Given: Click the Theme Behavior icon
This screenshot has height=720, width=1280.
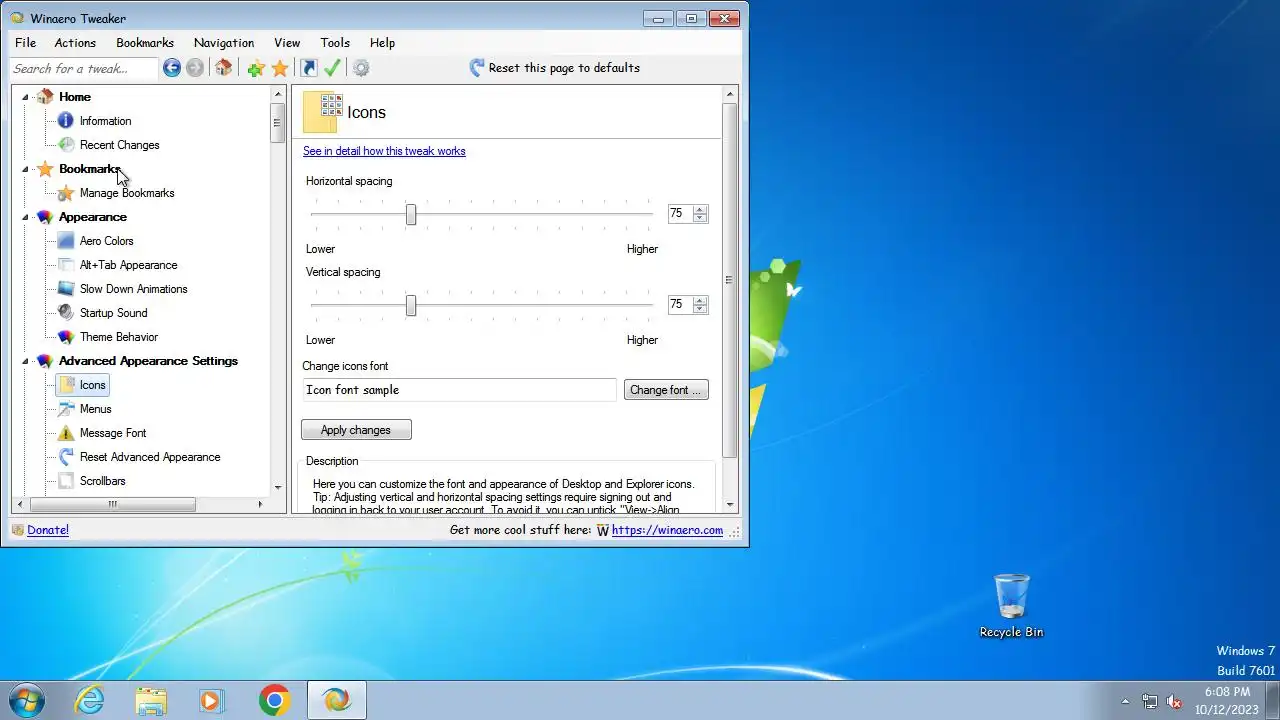Looking at the screenshot, I should [66, 337].
